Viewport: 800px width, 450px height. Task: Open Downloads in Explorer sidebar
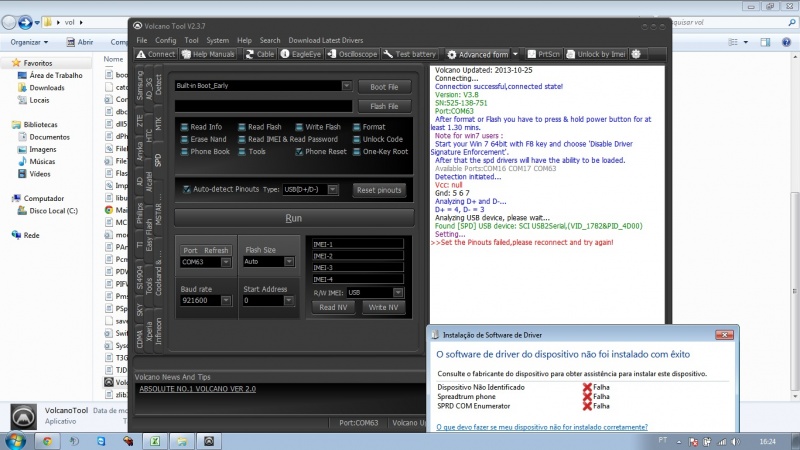coord(46,88)
